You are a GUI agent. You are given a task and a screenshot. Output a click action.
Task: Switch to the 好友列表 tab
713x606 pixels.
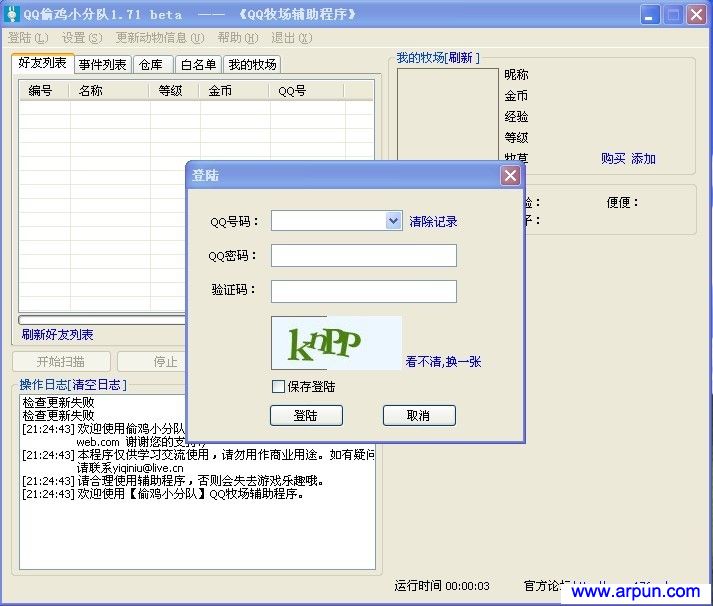[x=42, y=63]
